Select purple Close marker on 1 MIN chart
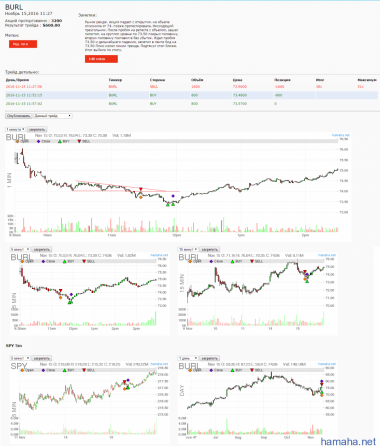 (173, 196)
